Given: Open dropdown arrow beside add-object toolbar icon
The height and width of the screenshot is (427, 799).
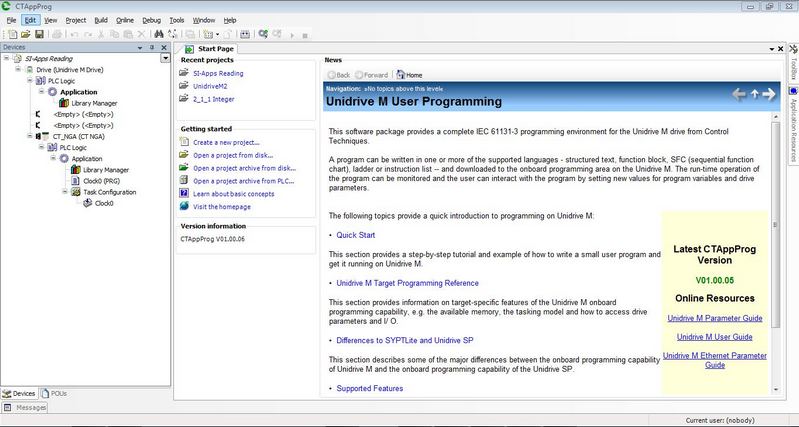Looking at the screenshot, I should tap(217, 35).
